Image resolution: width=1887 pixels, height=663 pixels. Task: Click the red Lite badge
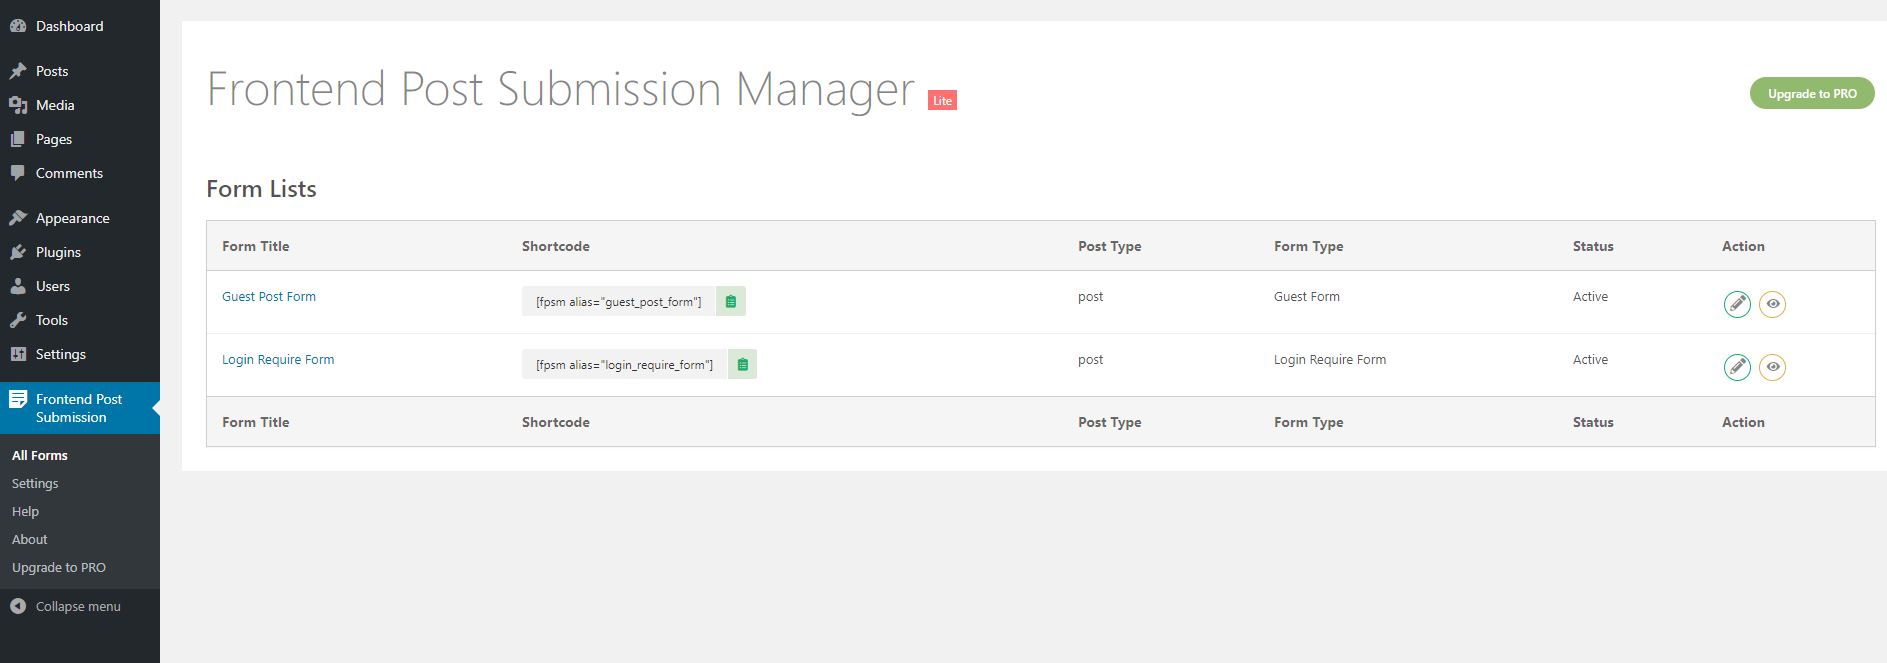coord(942,100)
